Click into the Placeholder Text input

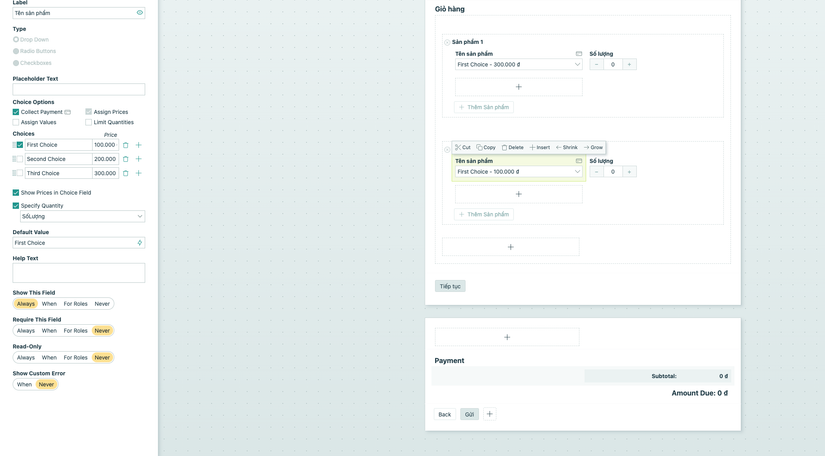pos(78,89)
